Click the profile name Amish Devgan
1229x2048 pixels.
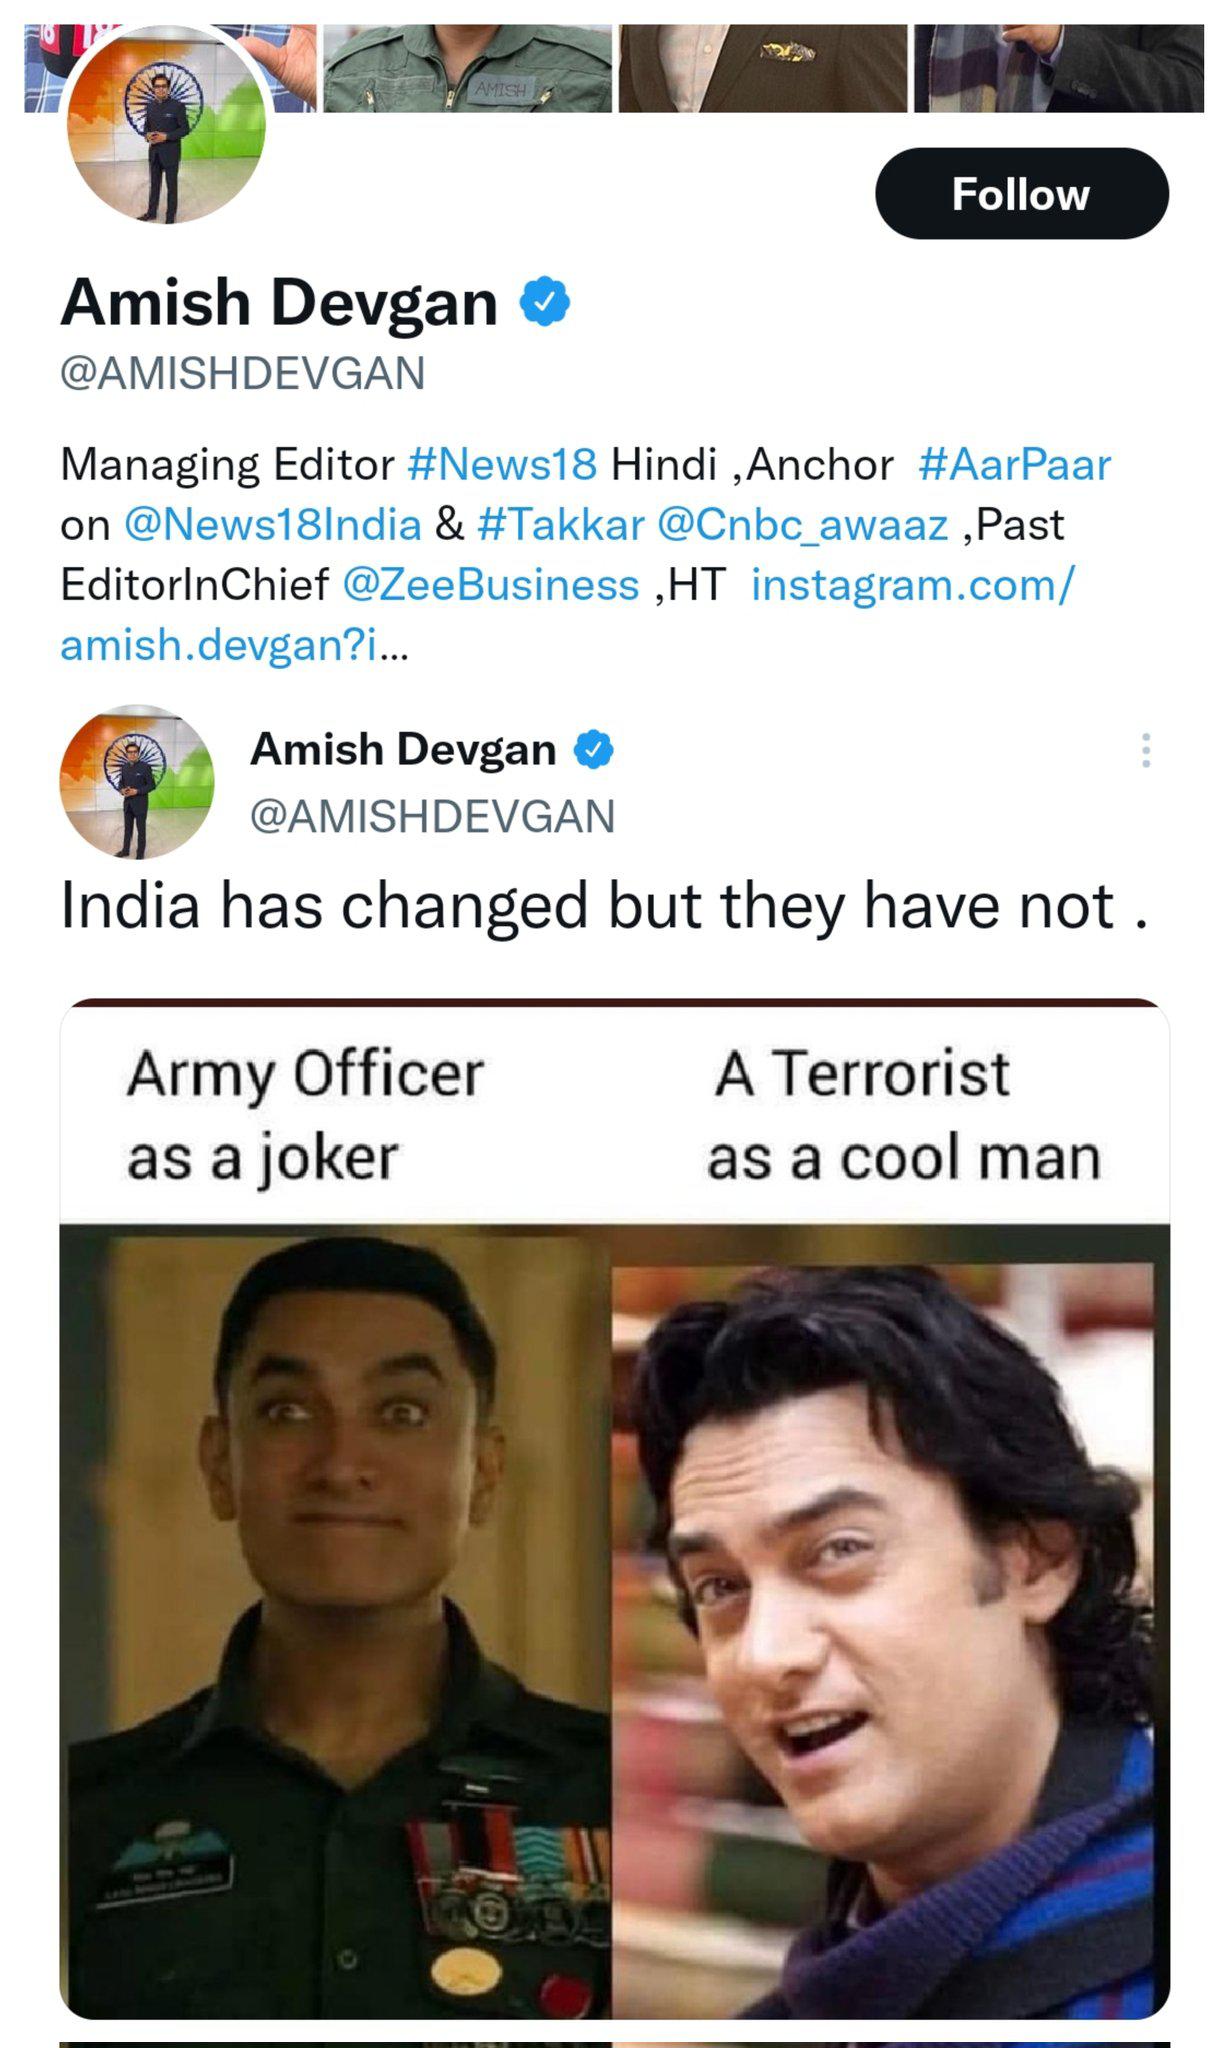(x=280, y=307)
